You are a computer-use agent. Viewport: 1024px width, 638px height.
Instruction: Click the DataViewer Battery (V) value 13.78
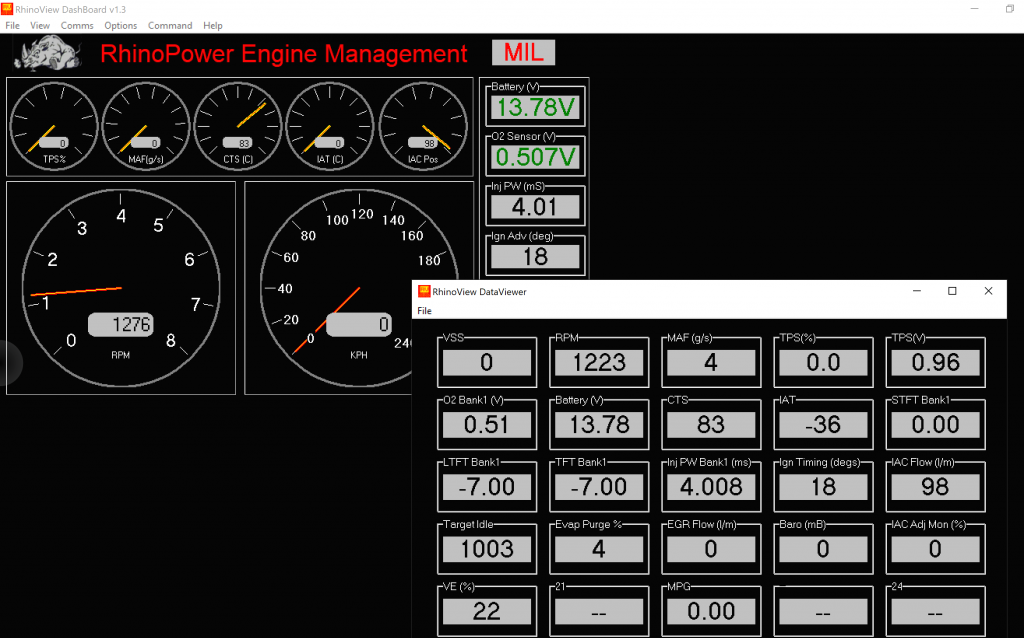click(599, 424)
